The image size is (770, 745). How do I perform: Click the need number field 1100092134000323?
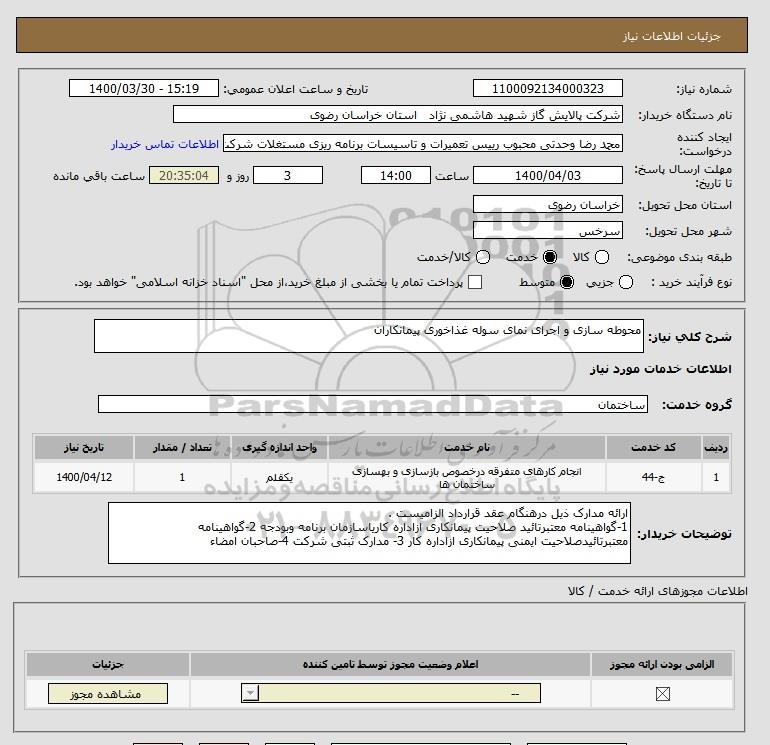point(548,88)
